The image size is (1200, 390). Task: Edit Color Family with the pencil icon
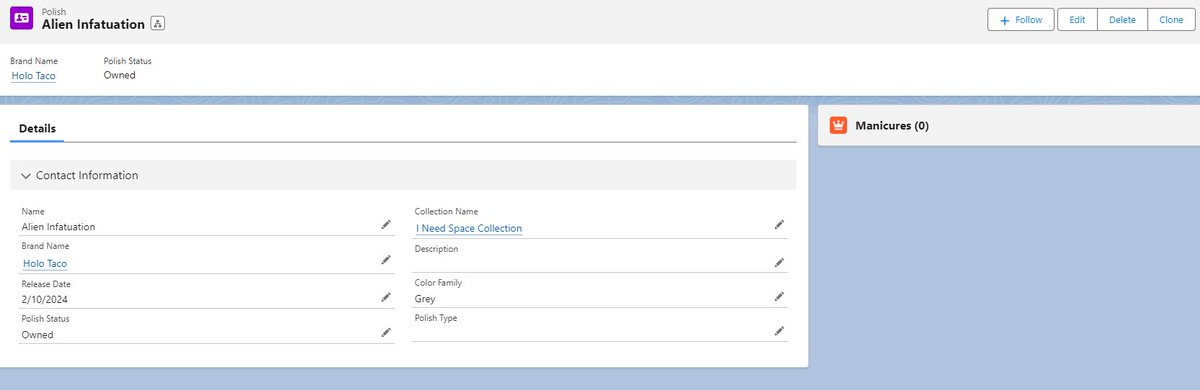click(779, 297)
